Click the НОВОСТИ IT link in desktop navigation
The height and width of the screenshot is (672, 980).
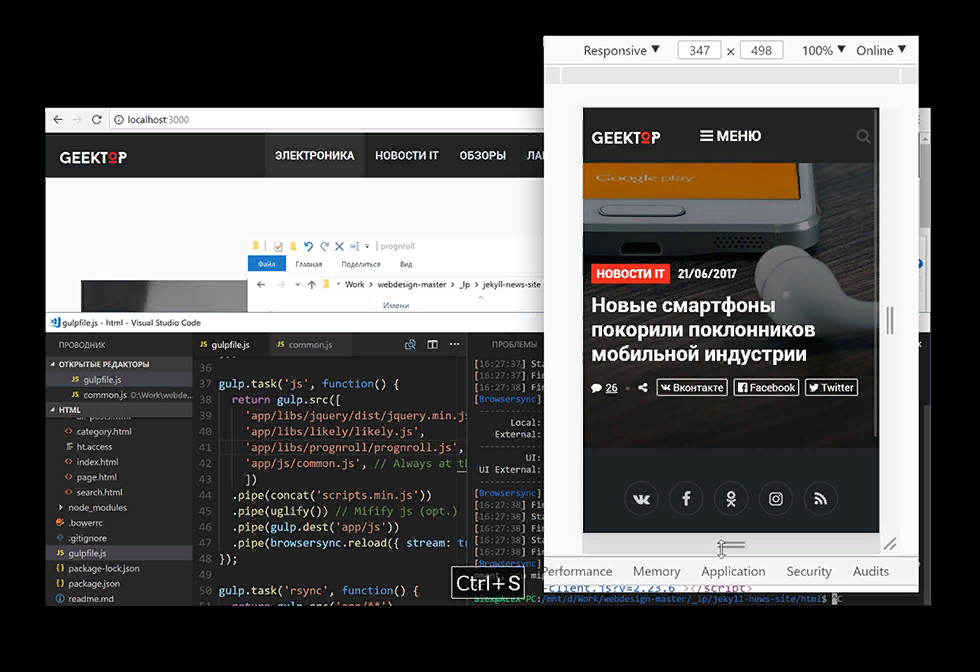point(406,156)
